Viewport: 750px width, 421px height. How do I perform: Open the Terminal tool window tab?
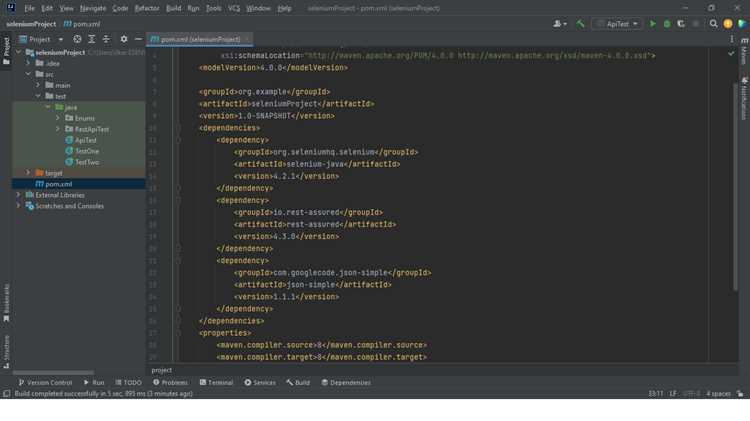pyautogui.click(x=216, y=382)
